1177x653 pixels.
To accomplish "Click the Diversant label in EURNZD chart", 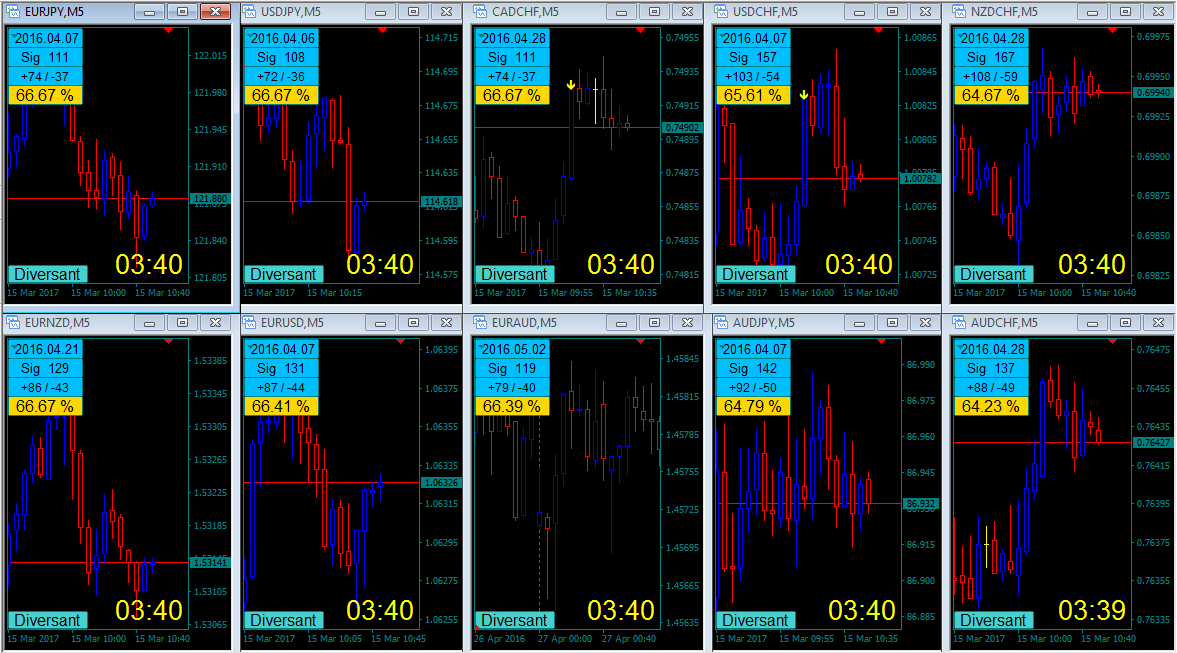I will pyautogui.click(x=47, y=621).
